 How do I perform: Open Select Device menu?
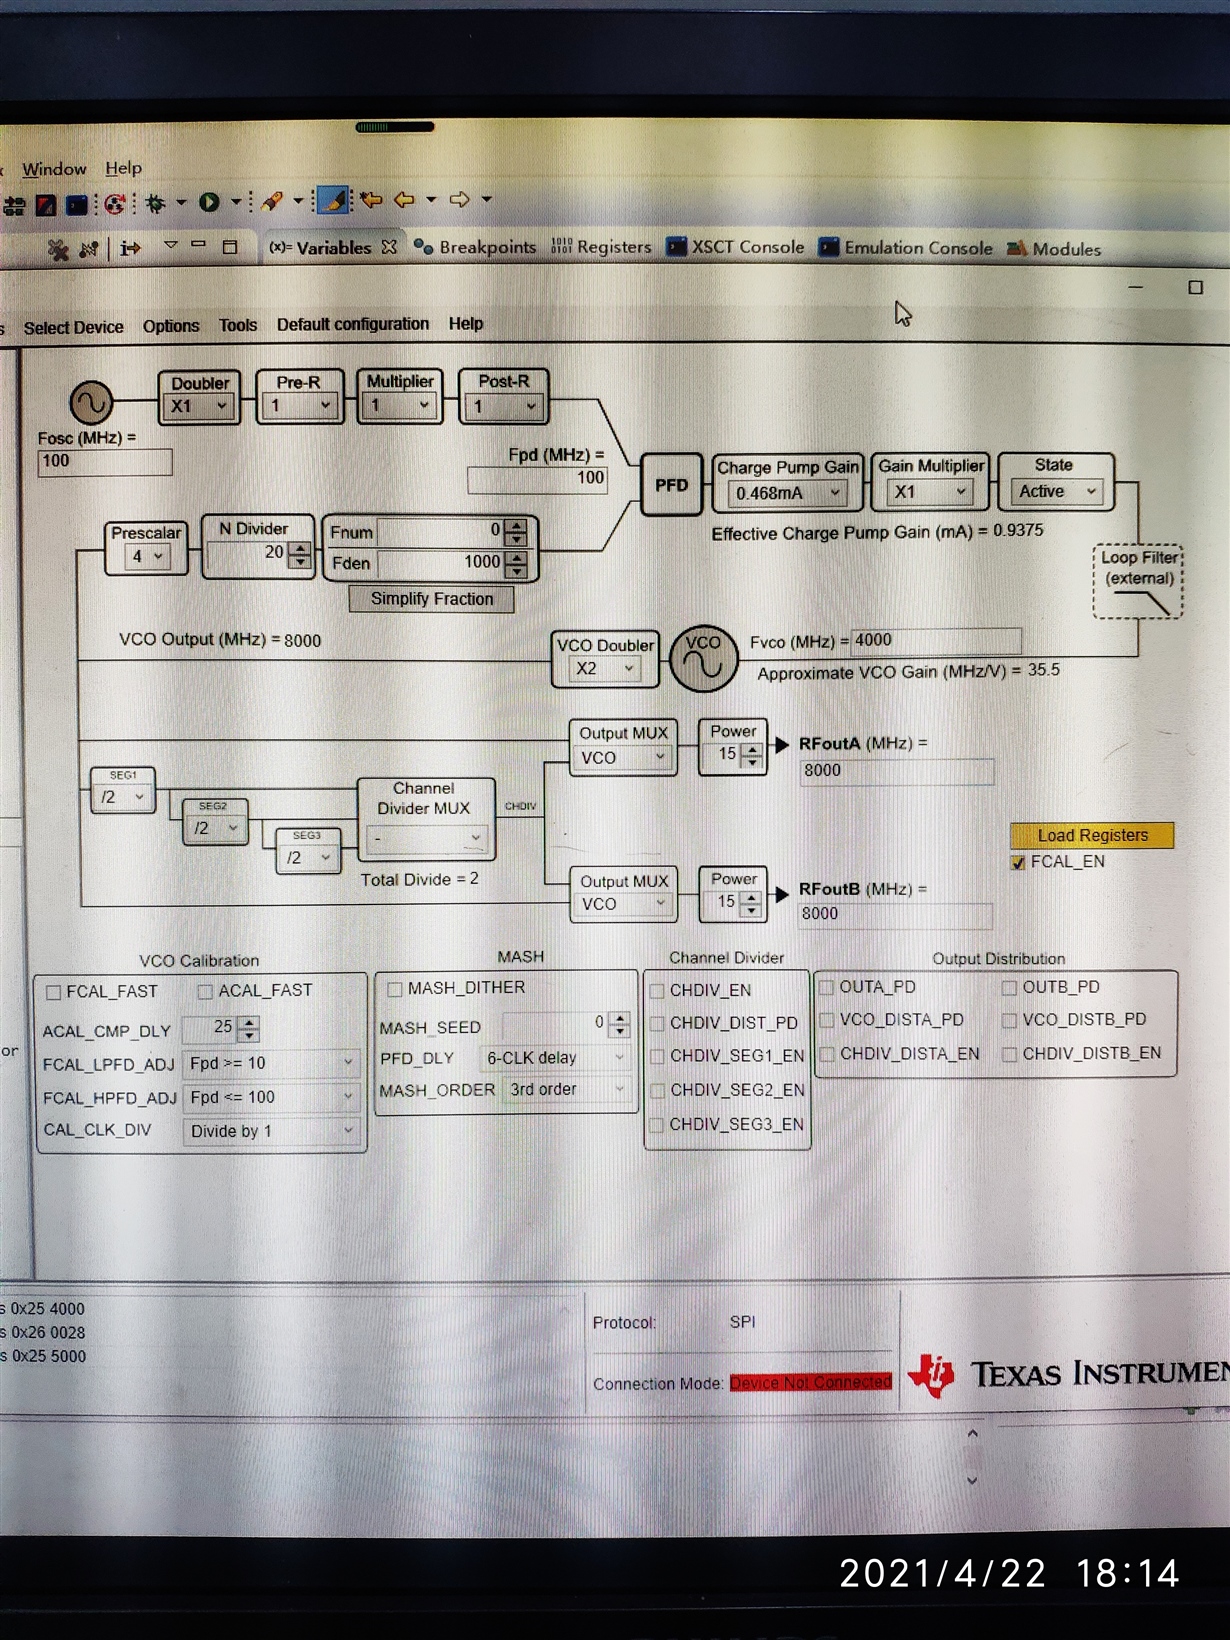tap(74, 328)
